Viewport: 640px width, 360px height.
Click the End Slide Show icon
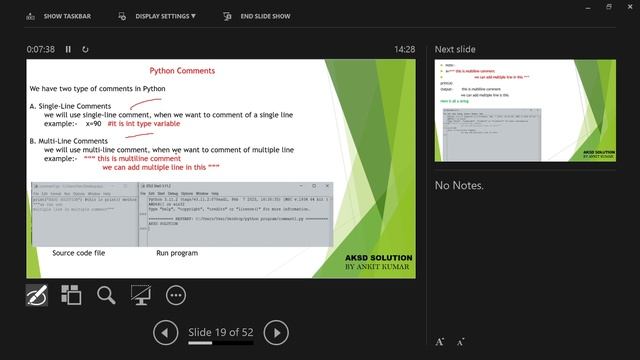(x=227, y=16)
